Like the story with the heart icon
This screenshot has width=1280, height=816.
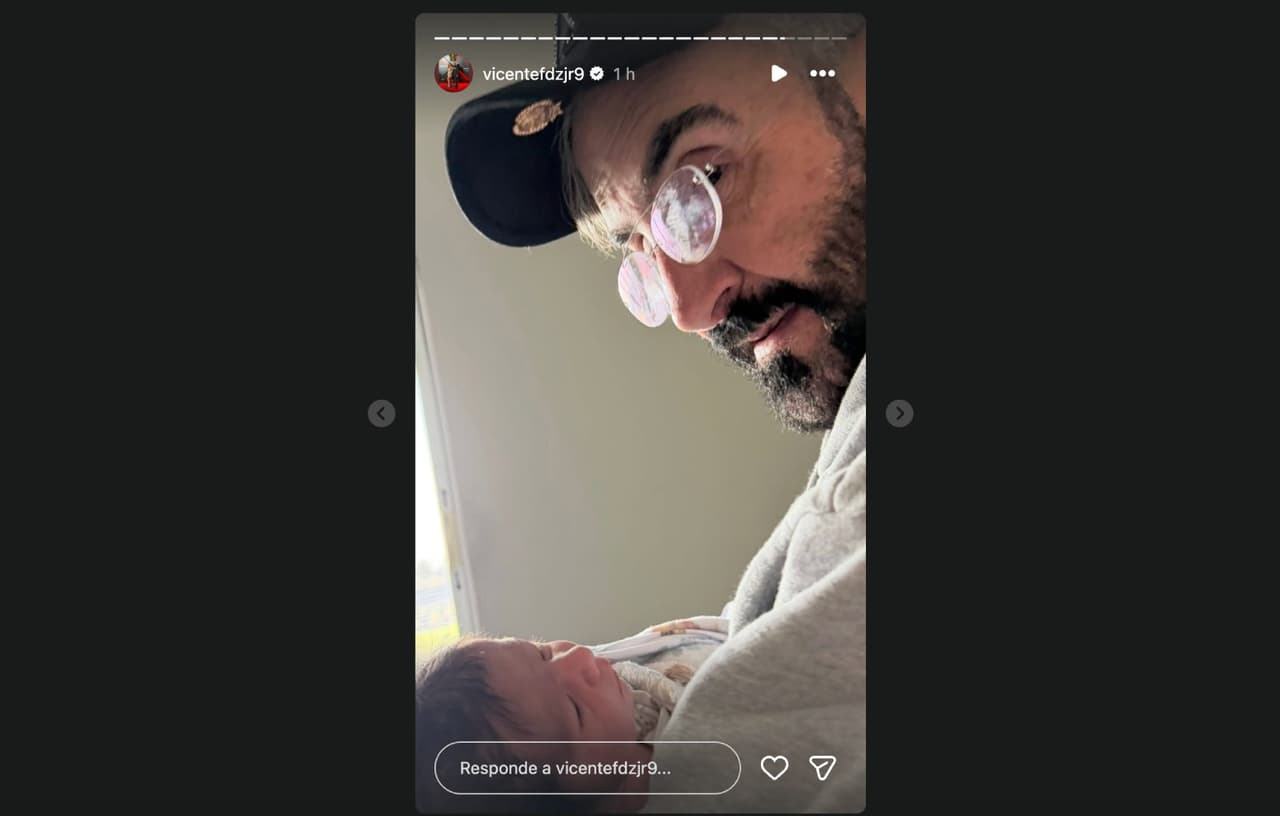tap(774, 767)
